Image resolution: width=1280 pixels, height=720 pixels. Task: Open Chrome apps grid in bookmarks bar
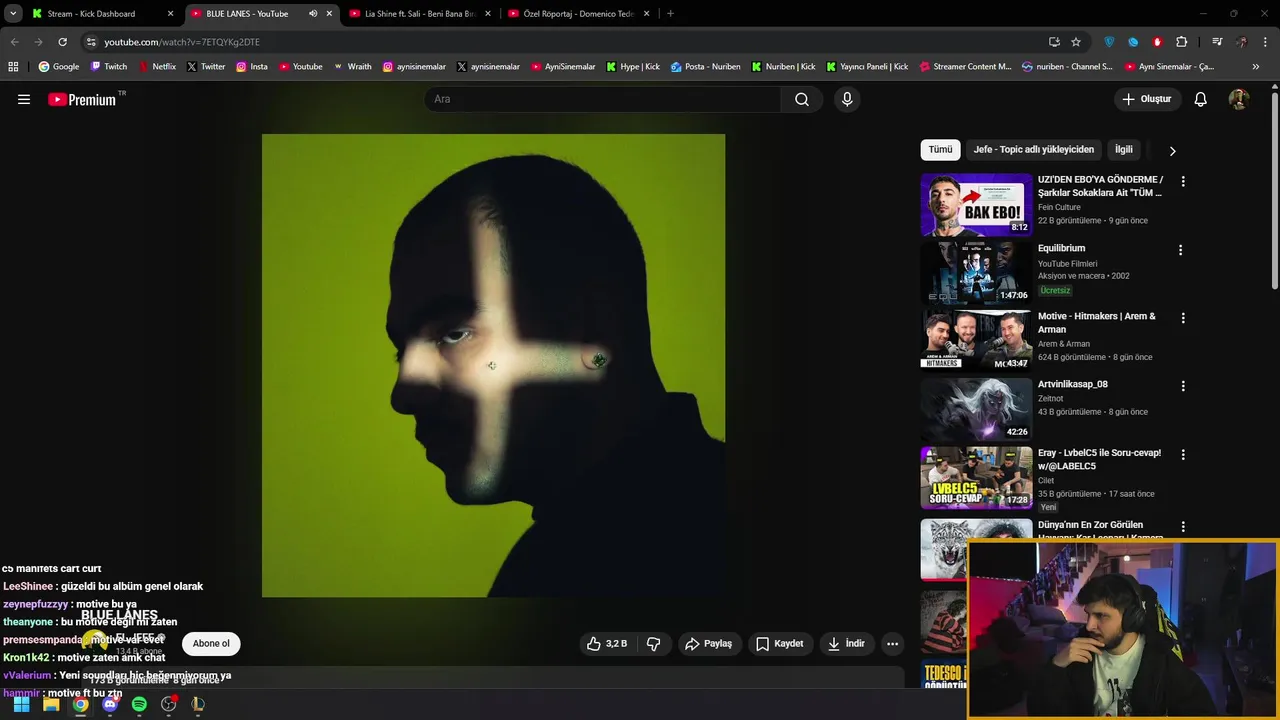point(13,67)
